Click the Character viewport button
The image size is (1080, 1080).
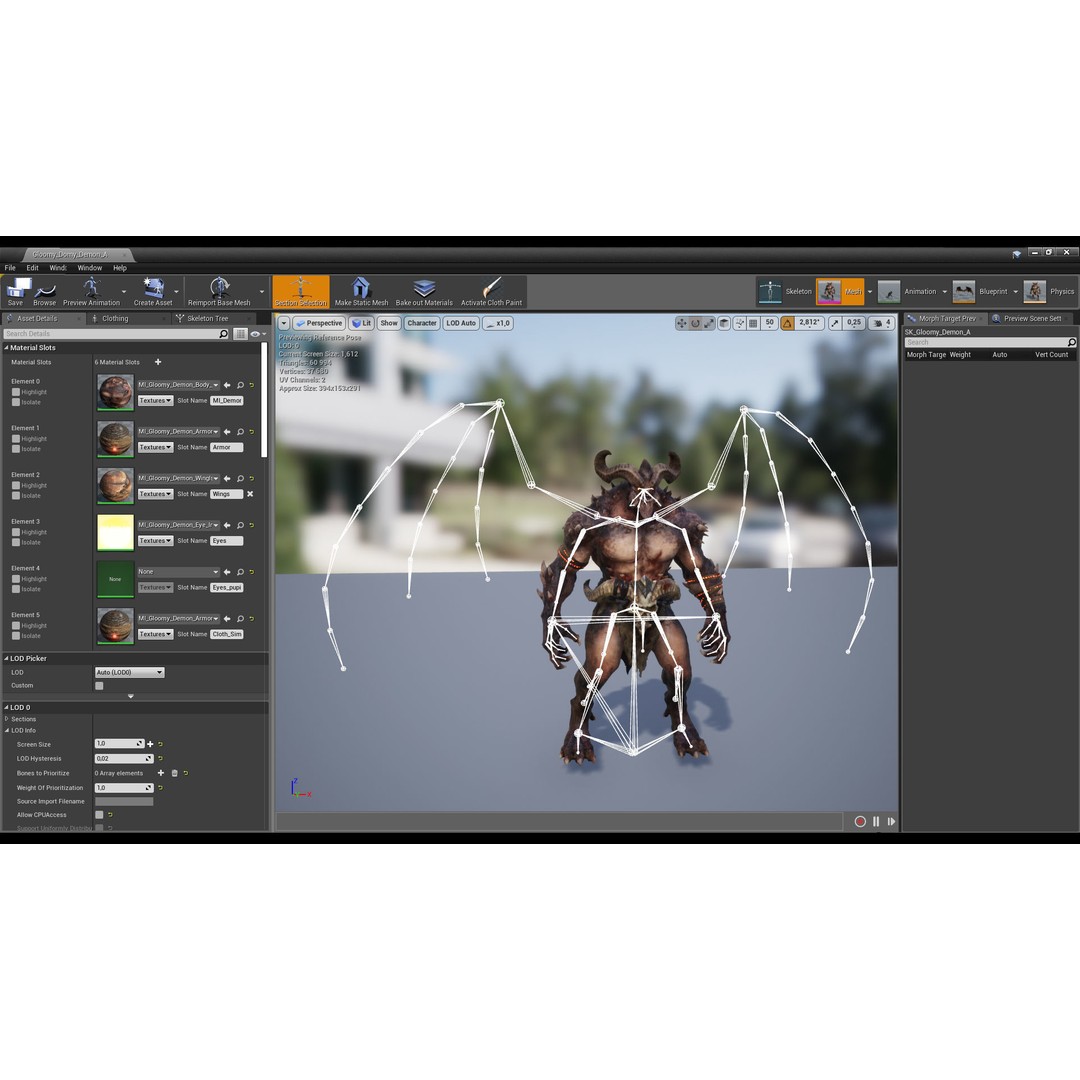pos(422,323)
